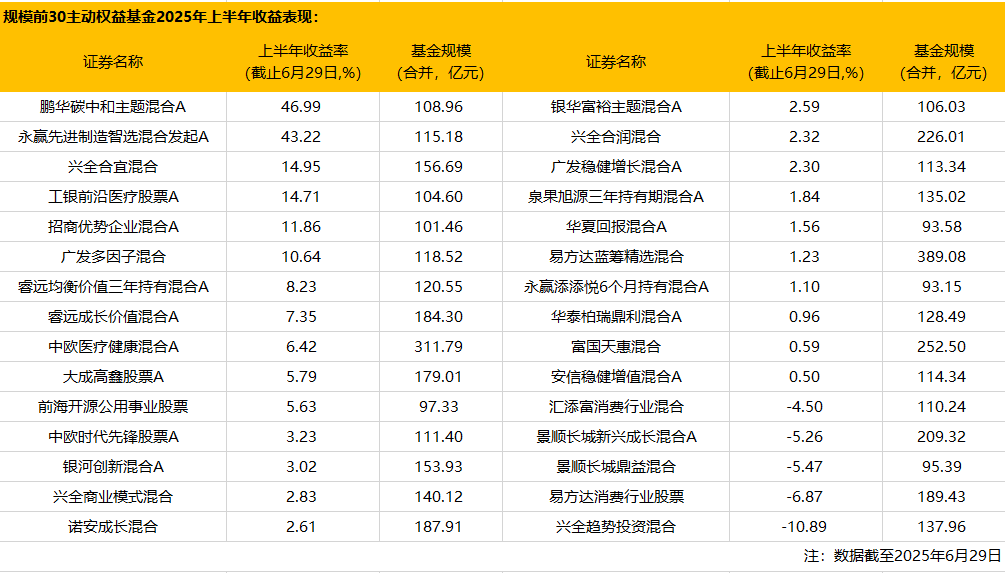
Task: Click the cell 永赢先进制造智选混合发起A
Action: 113,137
